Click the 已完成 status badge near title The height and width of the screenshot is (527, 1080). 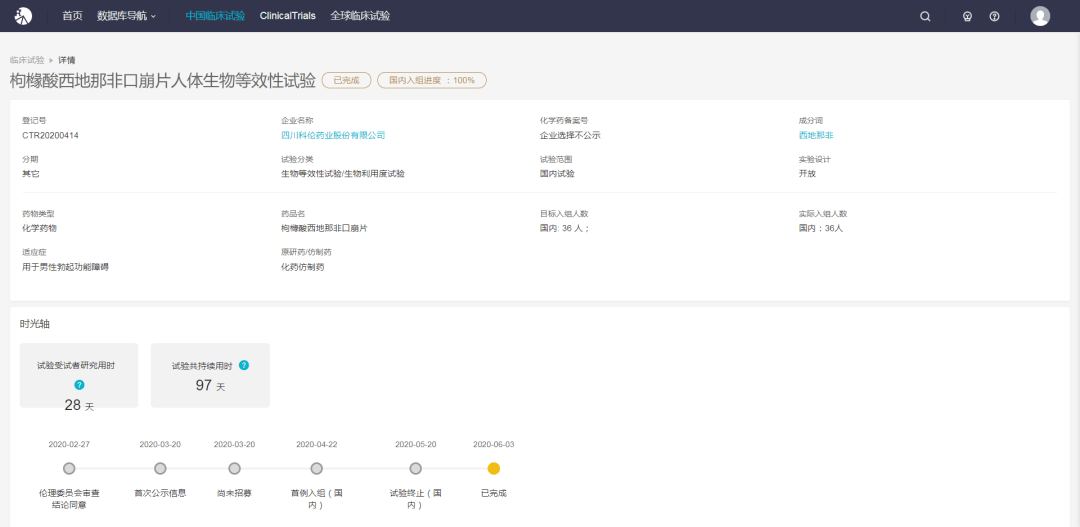point(346,80)
